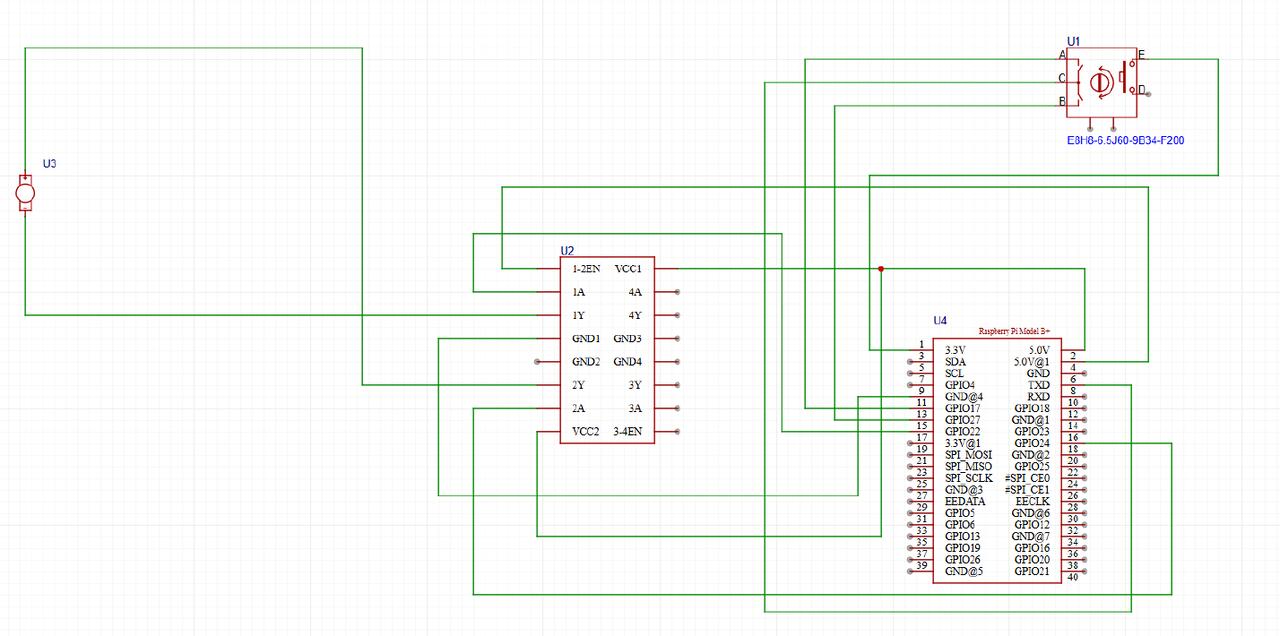Click the SPI_MISO pin label
This screenshot has width=1280, height=636.
pyautogui.click(x=969, y=467)
